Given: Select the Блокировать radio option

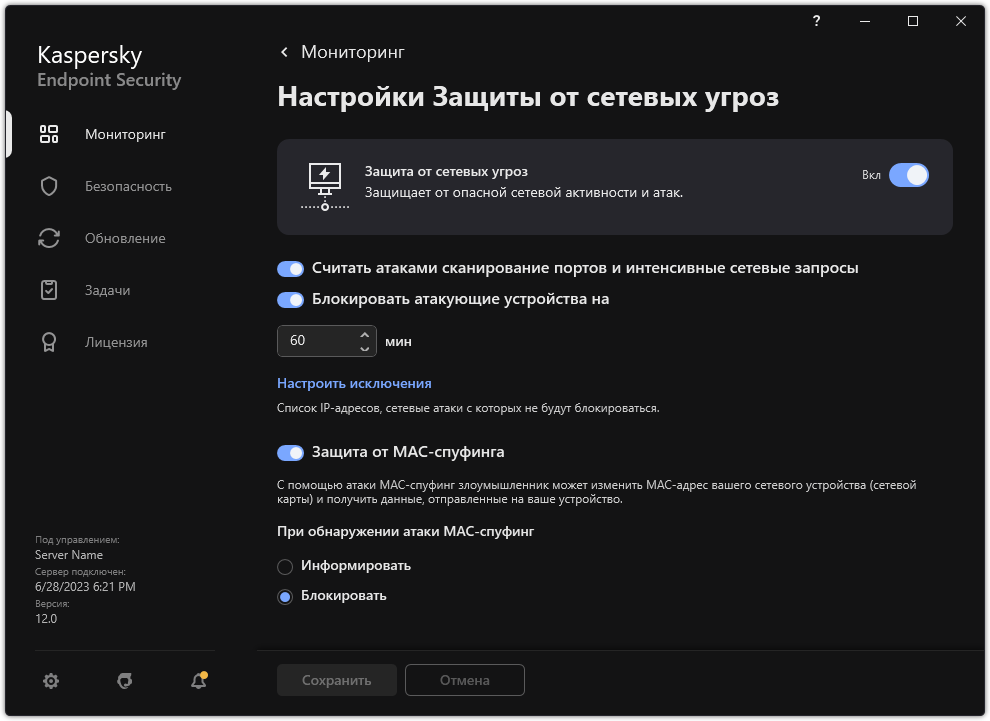Looking at the screenshot, I should pos(285,595).
